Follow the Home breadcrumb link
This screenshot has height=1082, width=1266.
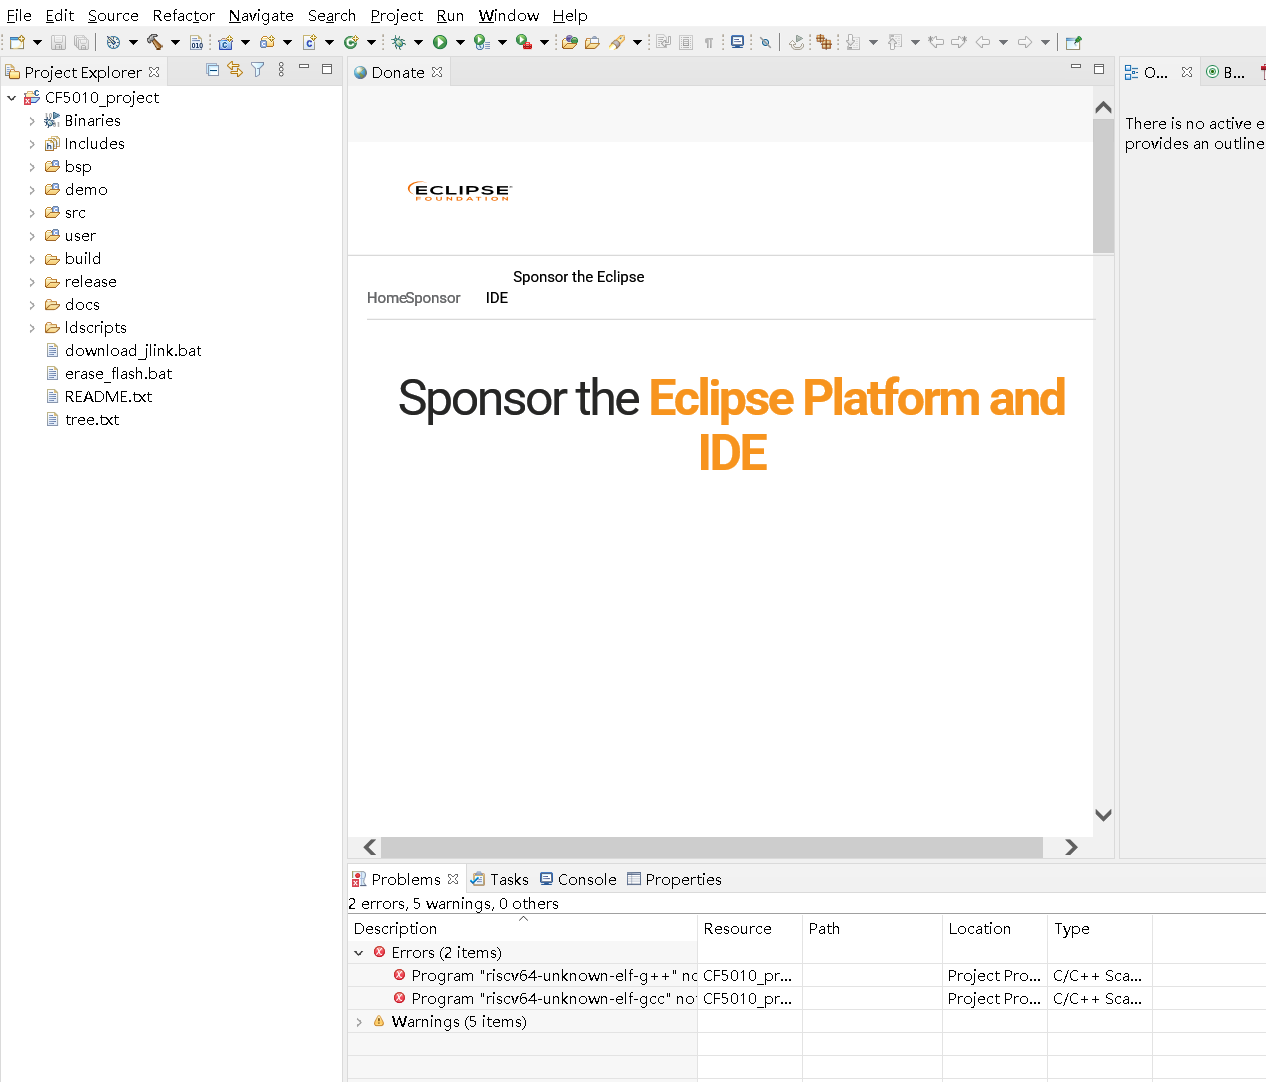tap(386, 298)
